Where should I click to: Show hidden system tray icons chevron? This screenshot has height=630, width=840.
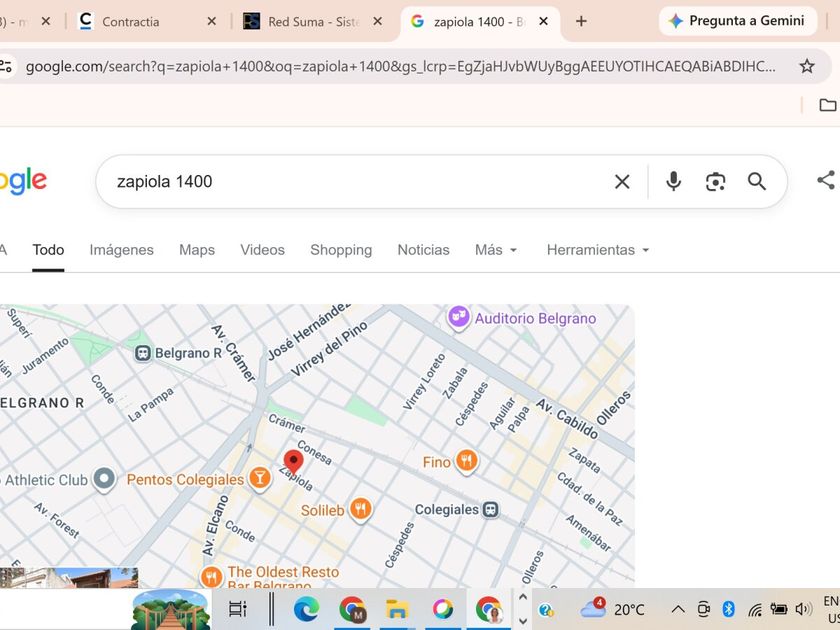(678, 609)
